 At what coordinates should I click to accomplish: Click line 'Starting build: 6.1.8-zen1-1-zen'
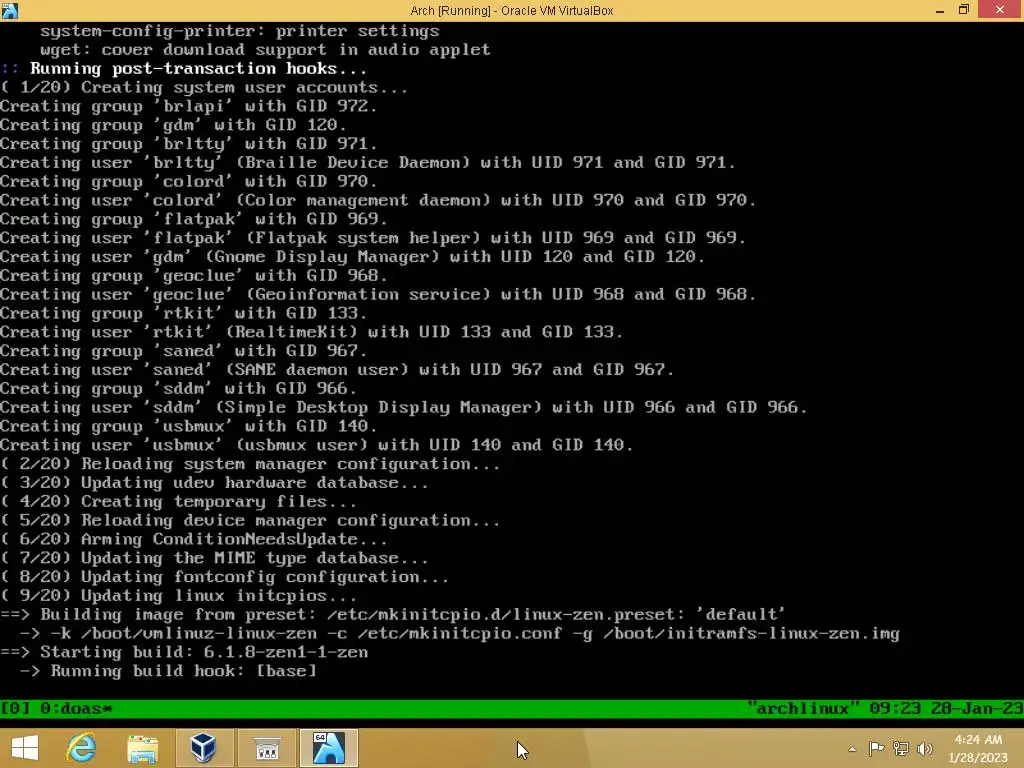(x=184, y=652)
